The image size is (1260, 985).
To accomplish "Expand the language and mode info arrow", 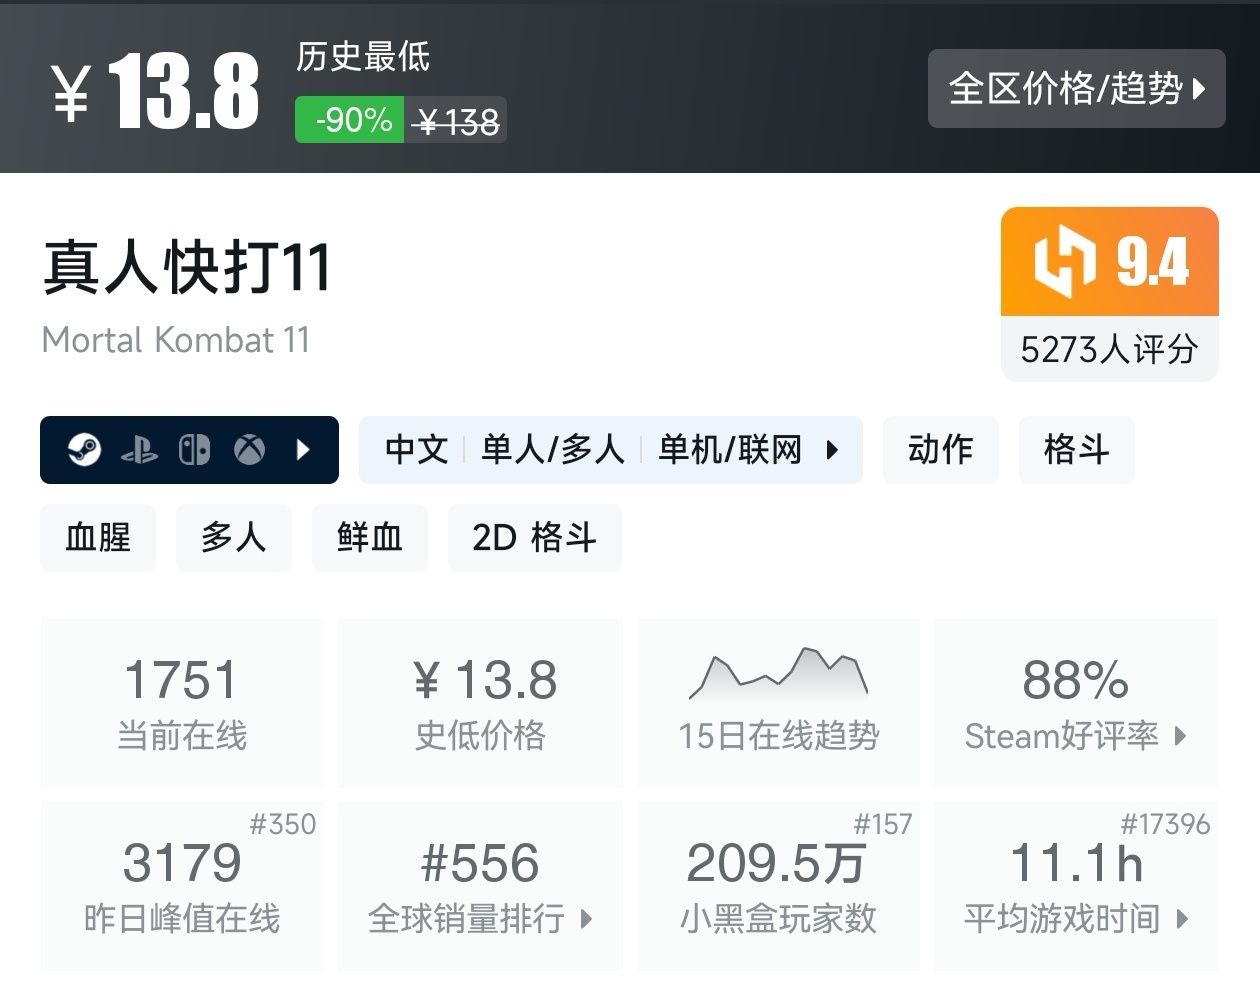I will (x=832, y=450).
